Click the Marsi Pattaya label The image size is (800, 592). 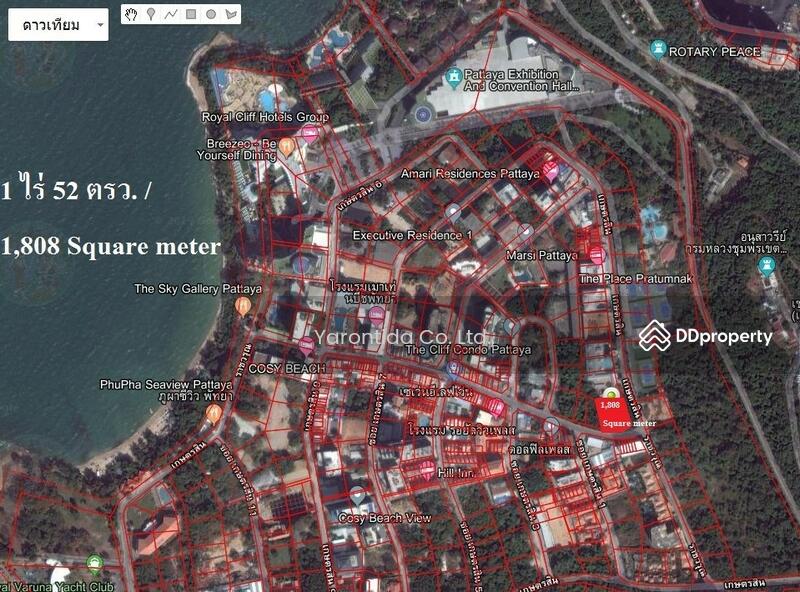pos(542,255)
